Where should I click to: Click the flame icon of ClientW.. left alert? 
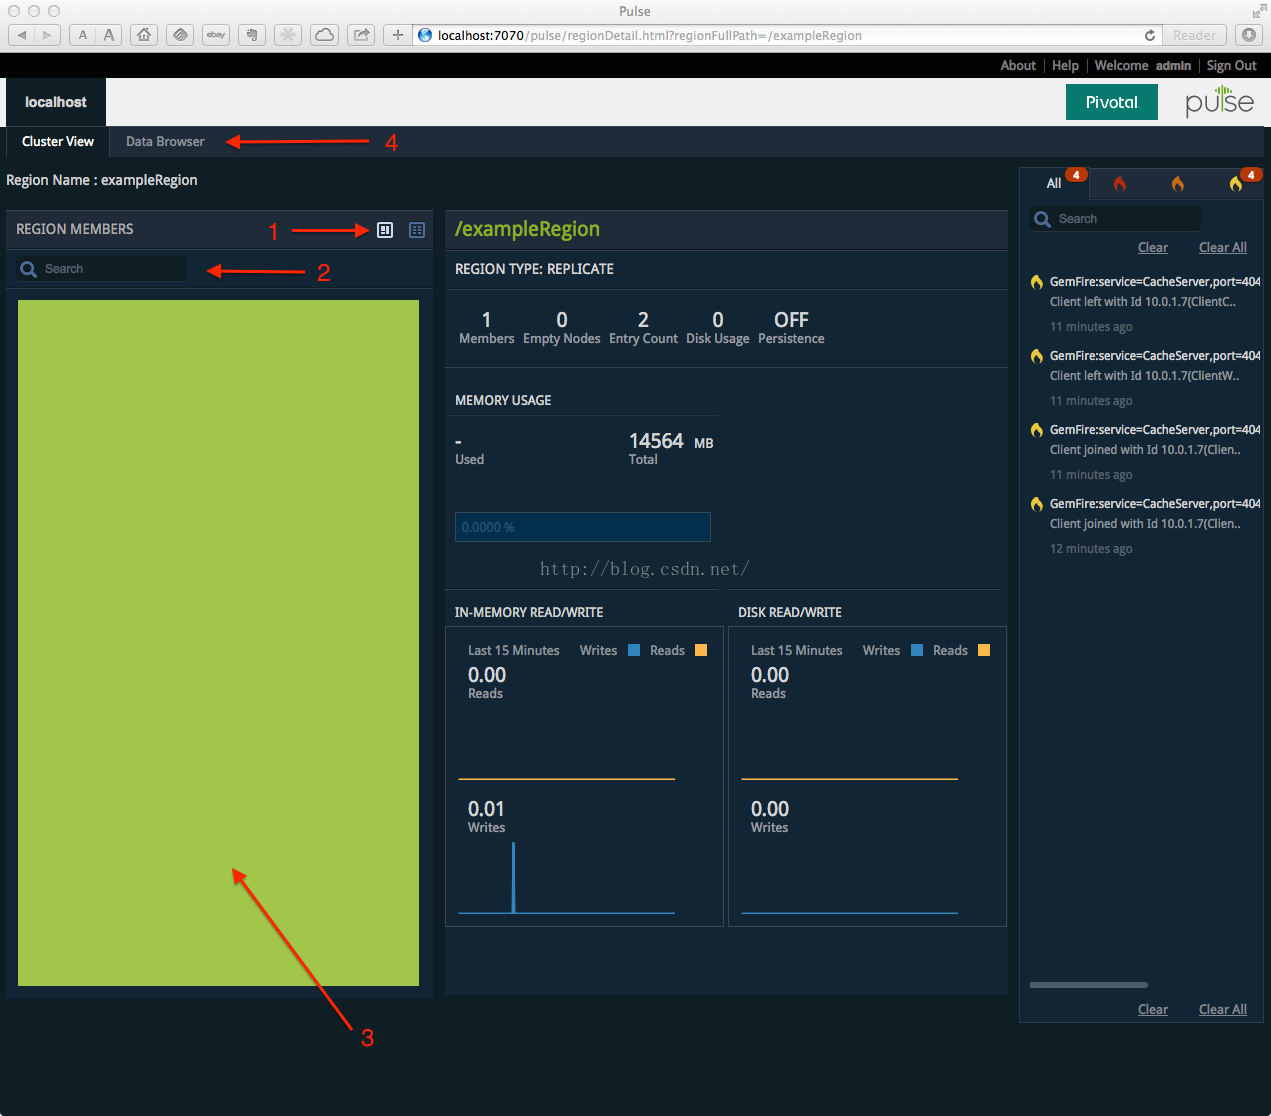coord(1037,356)
